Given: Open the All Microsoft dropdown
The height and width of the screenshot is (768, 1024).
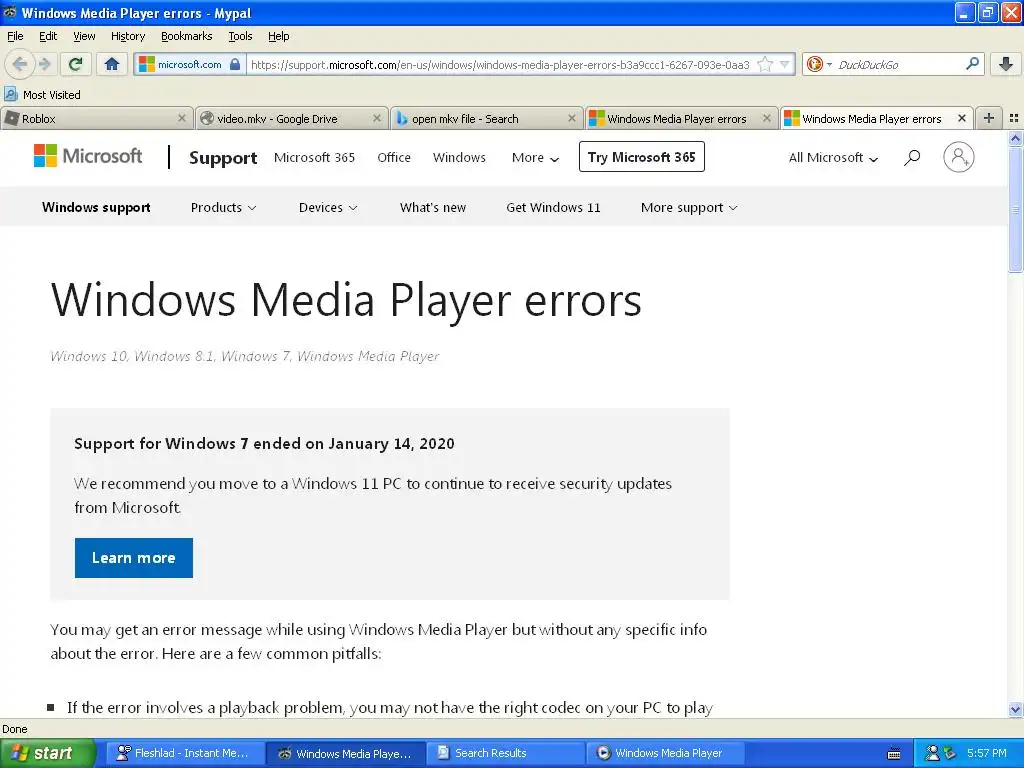Looking at the screenshot, I should [833, 157].
